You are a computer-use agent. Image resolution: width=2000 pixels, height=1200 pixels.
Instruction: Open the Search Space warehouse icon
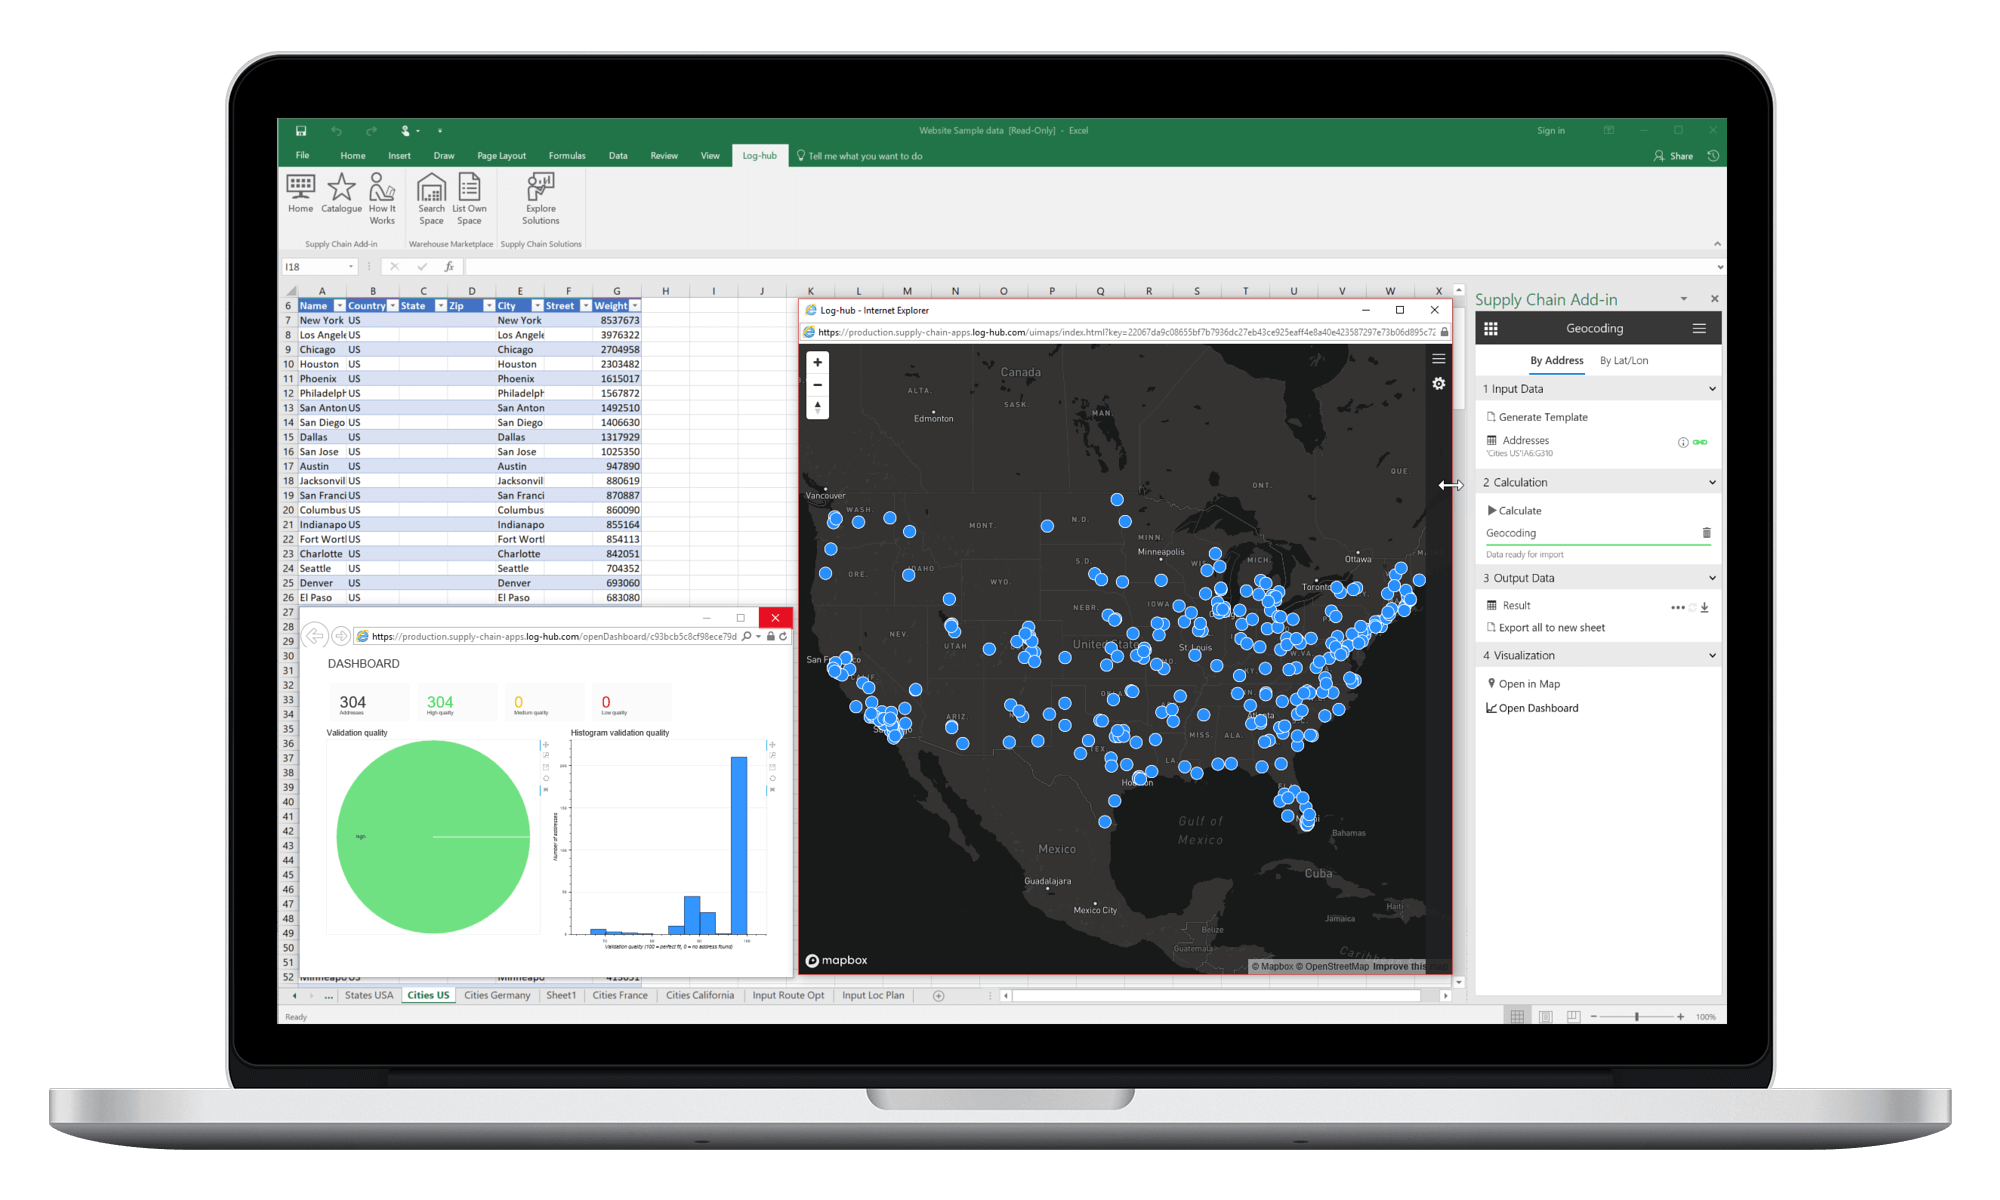click(x=431, y=188)
